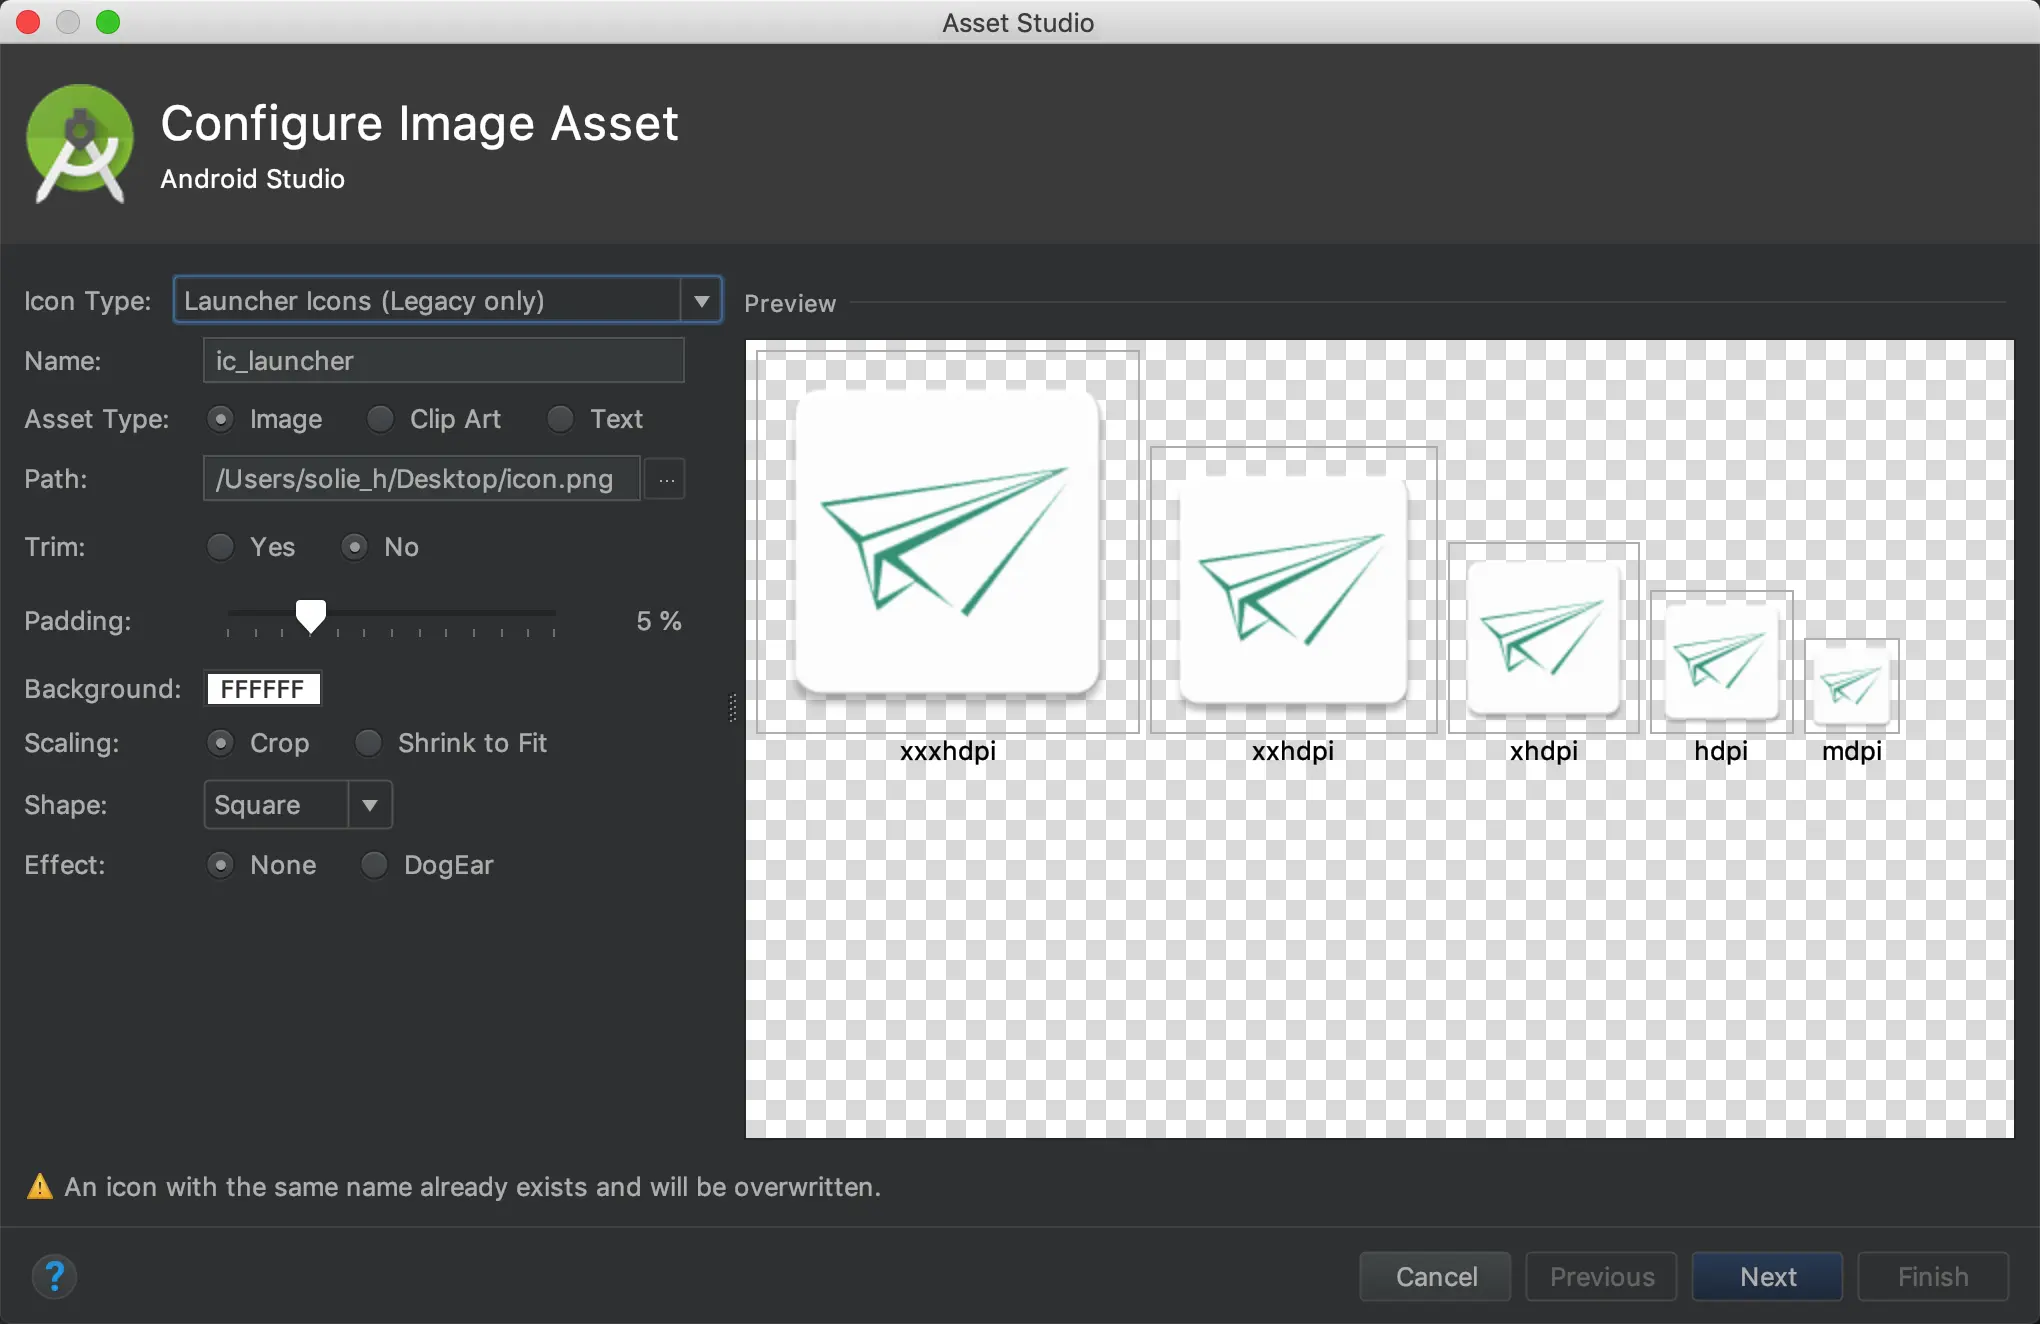
Task: Click the Android Studio logo icon
Action: [80, 144]
